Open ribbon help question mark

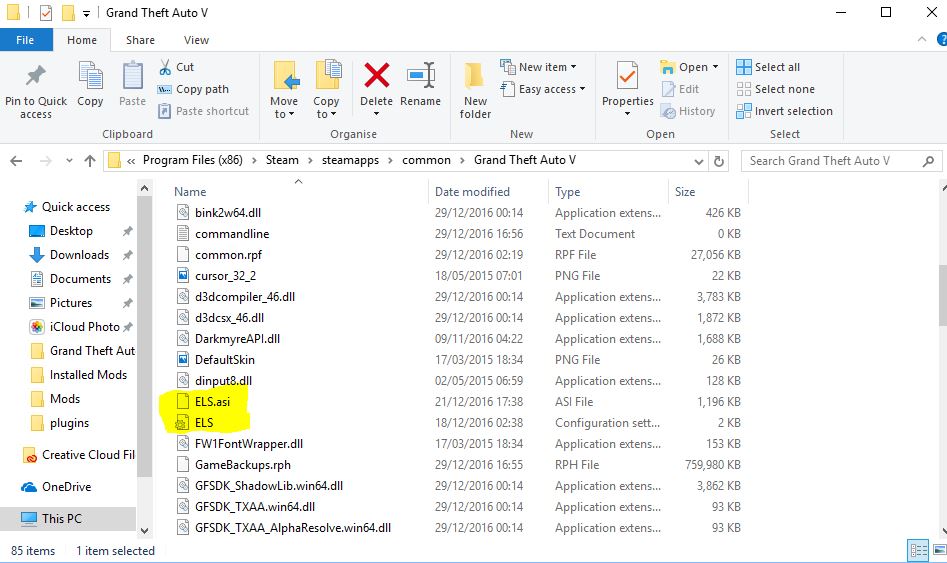pyautogui.click(x=942, y=40)
